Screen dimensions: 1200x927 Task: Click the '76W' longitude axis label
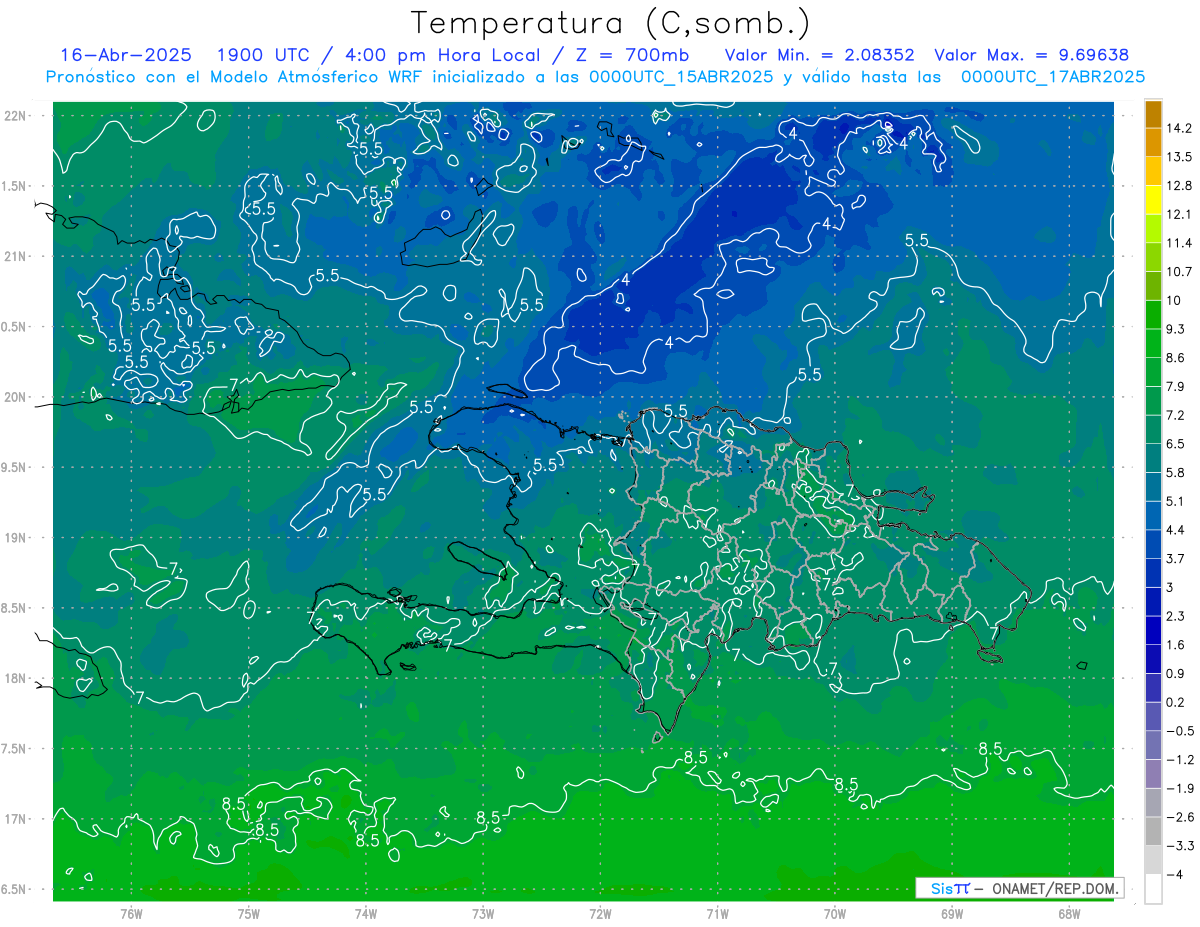(131, 913)
